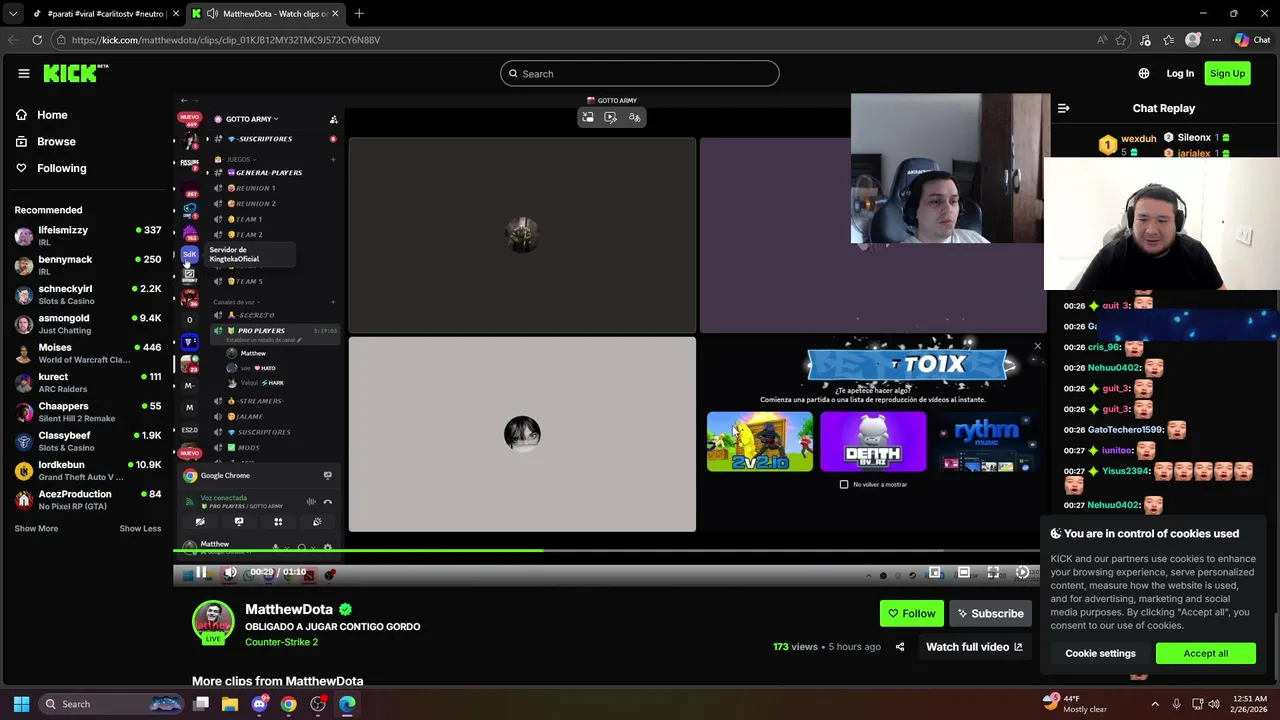
Task: Open player playback settings
Action: click(x=1022, y=572)
